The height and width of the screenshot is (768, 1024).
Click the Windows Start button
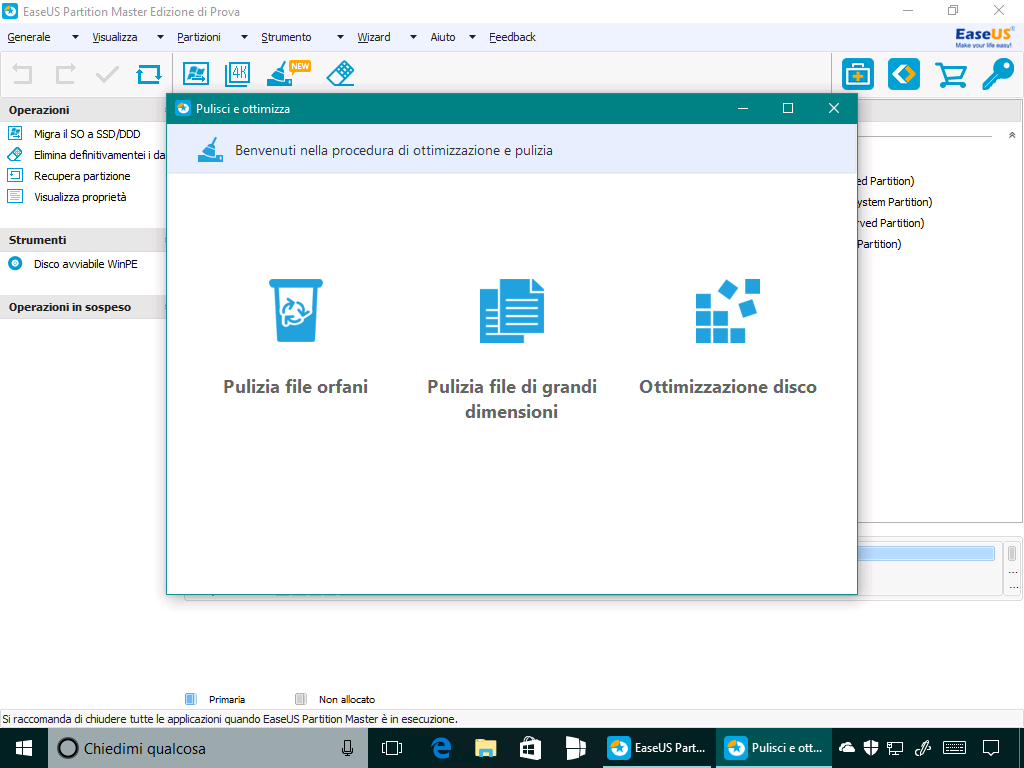pos(24,748)
